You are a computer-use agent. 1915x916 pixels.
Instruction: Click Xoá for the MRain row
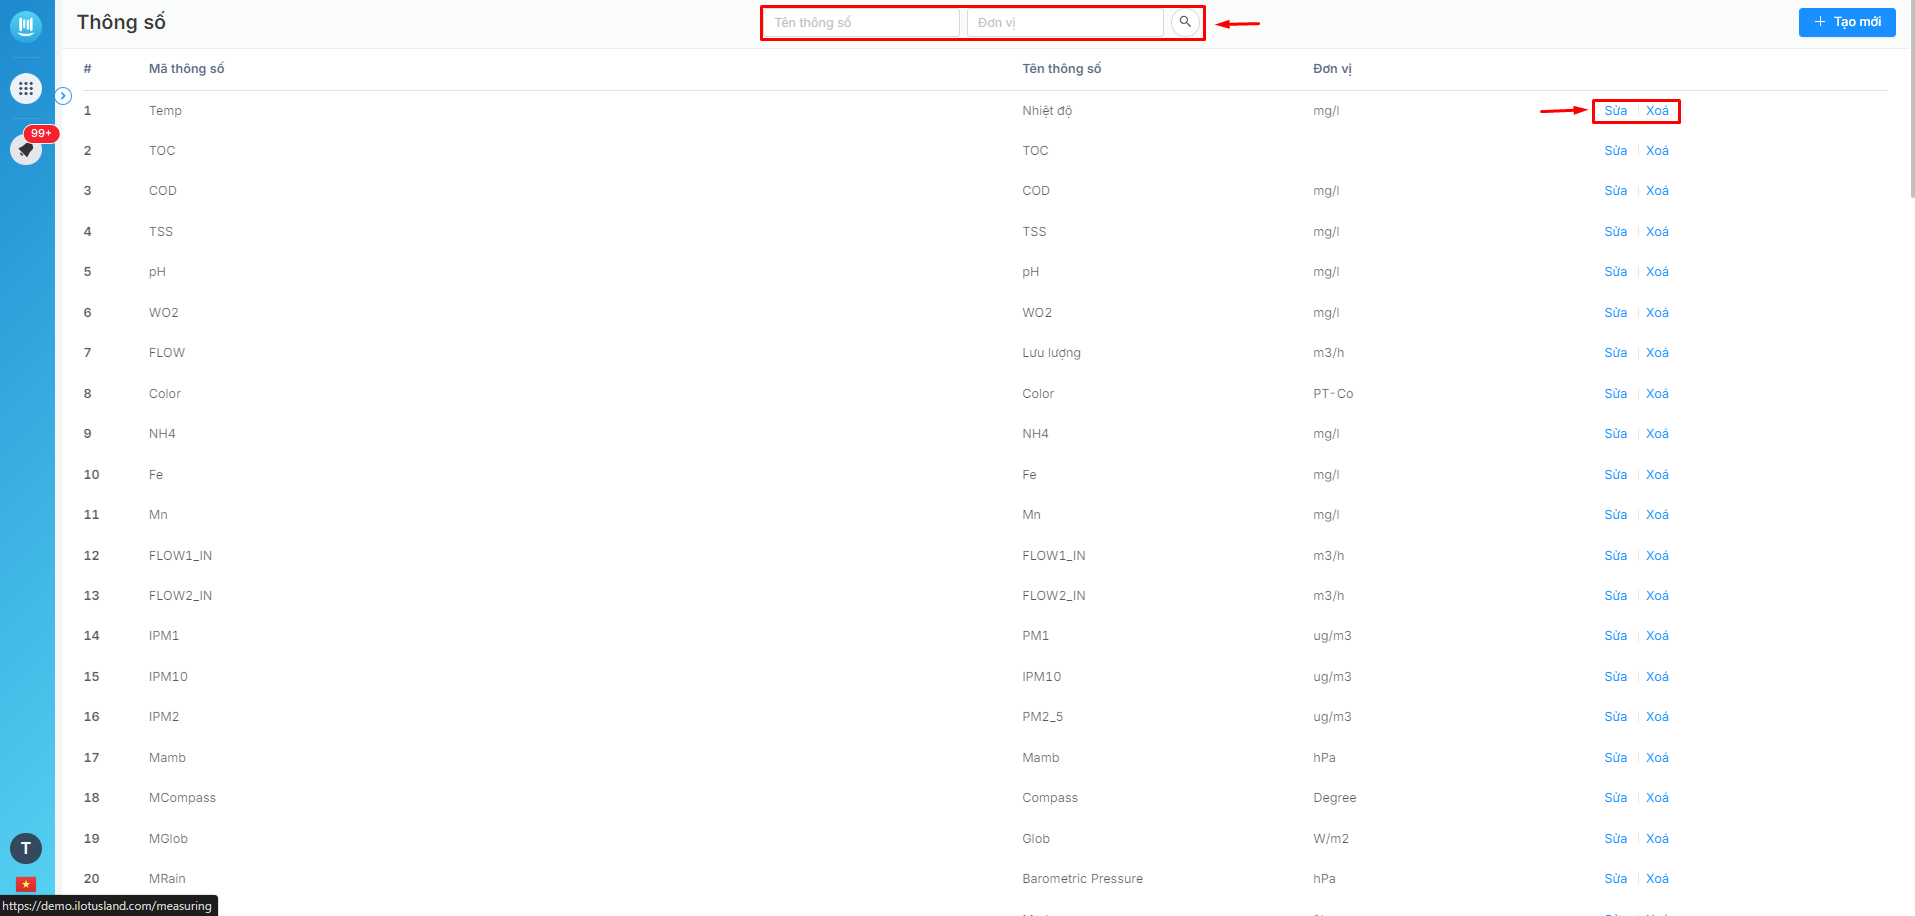(x=1657, y=879)
